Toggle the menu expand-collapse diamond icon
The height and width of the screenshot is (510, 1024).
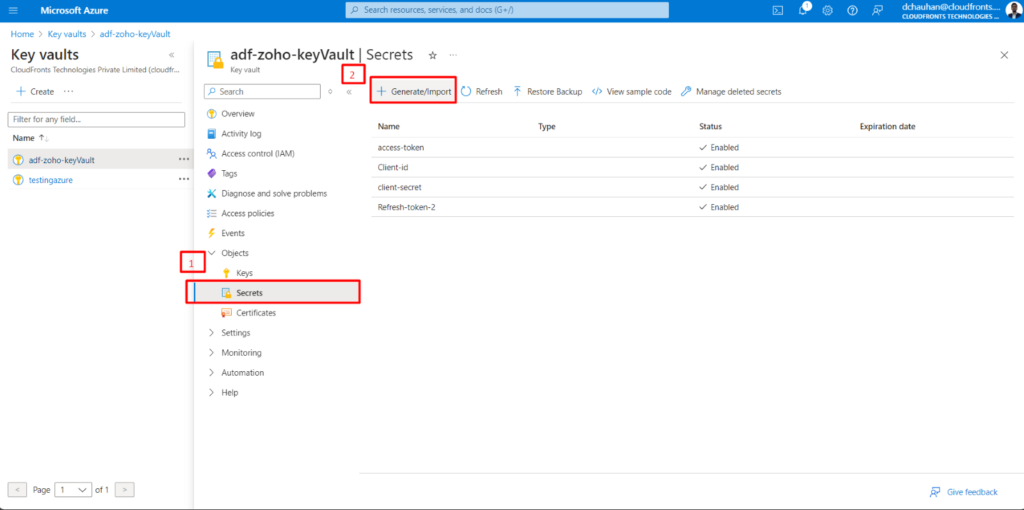[x=330, y=92]
